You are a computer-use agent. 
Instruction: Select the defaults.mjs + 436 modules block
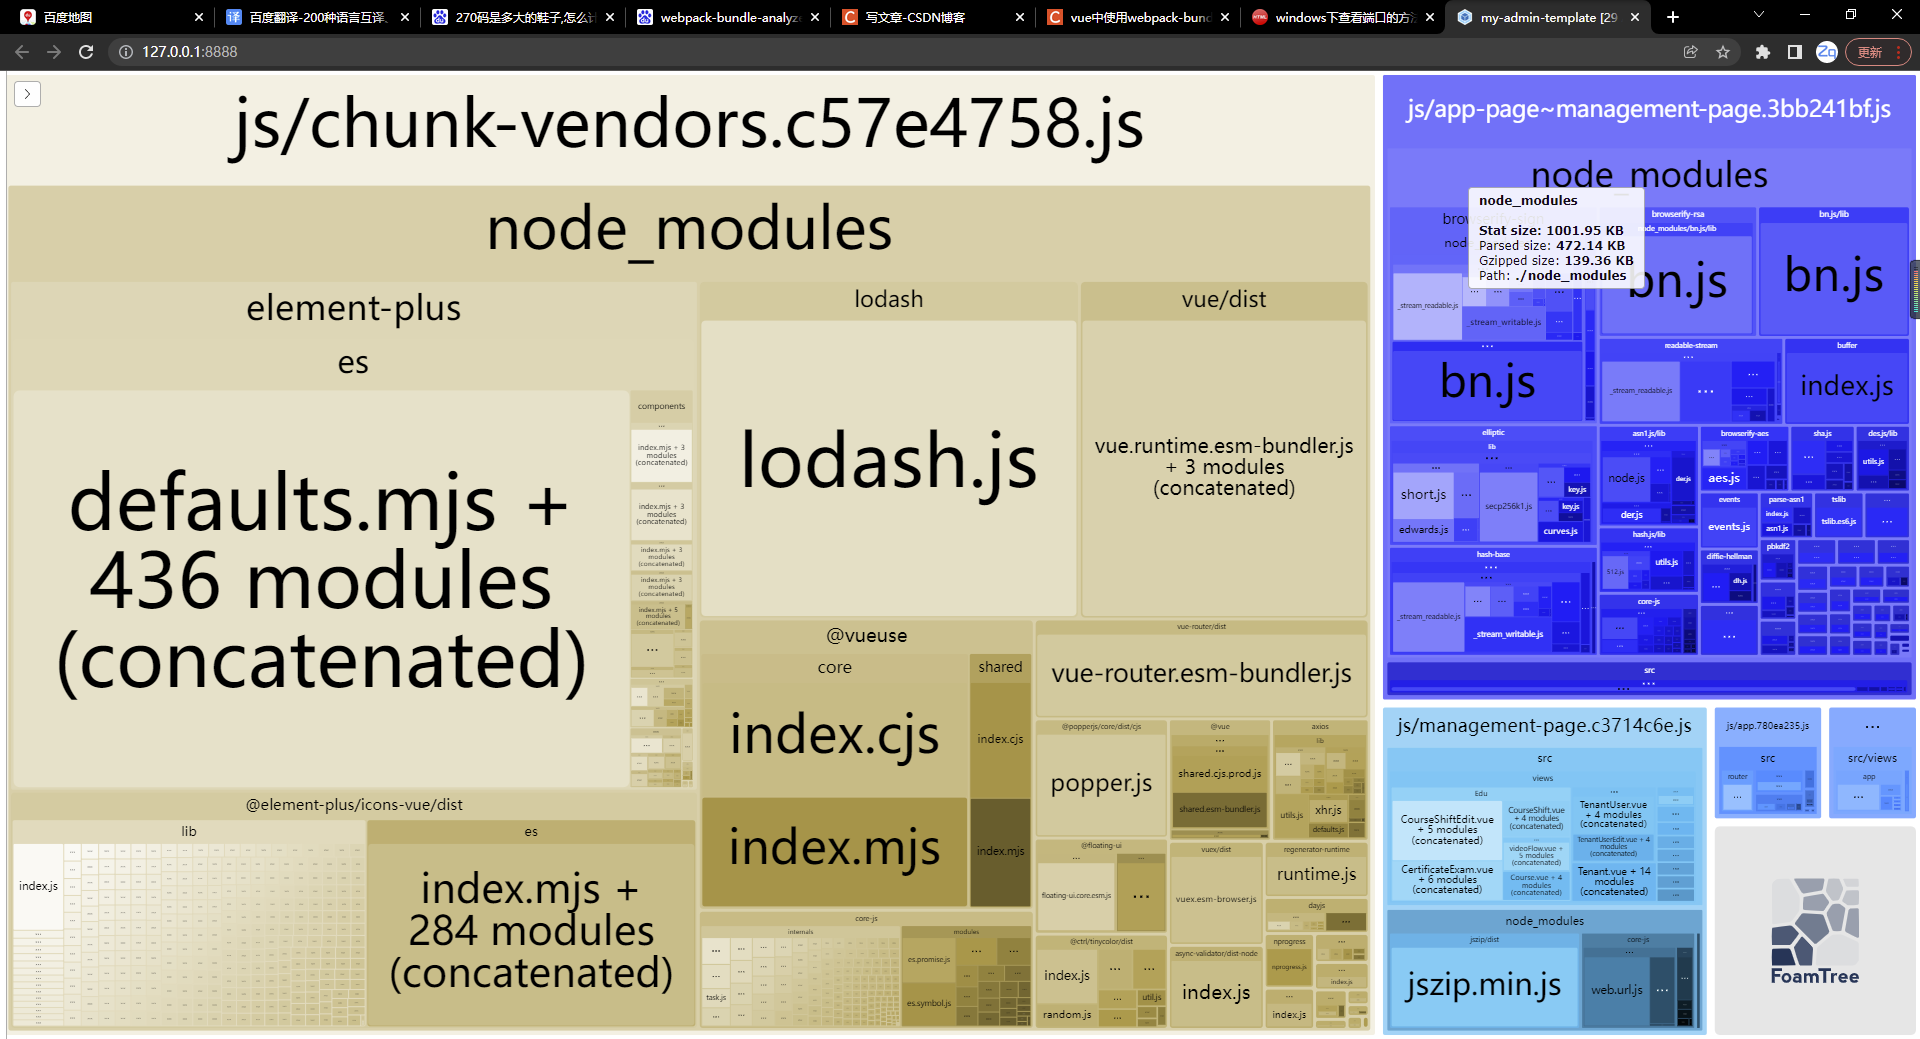click(320, 588)
